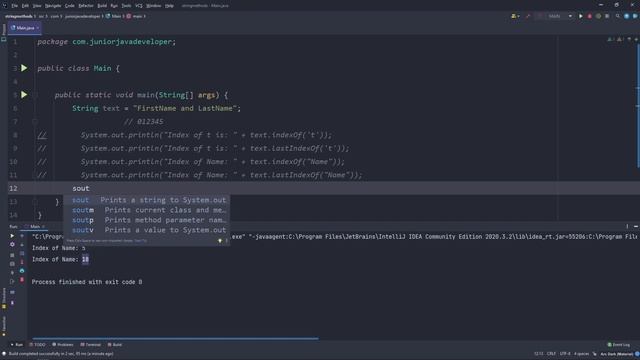Screen dimensions: 640x360
Task: Open the Help menu
Action: (169, 6)
